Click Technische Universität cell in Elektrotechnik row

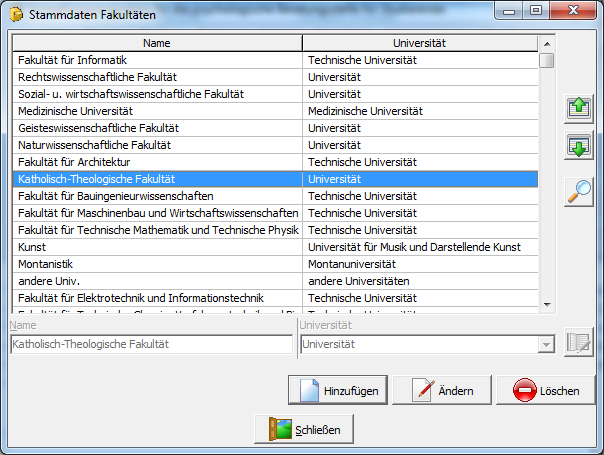(x=420, y=298)
